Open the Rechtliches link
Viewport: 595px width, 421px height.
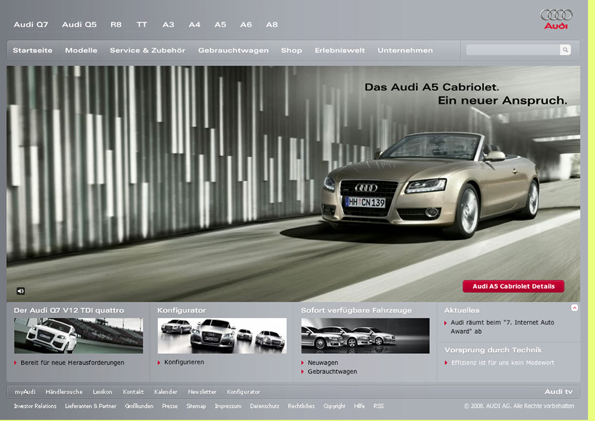point(301,406)
